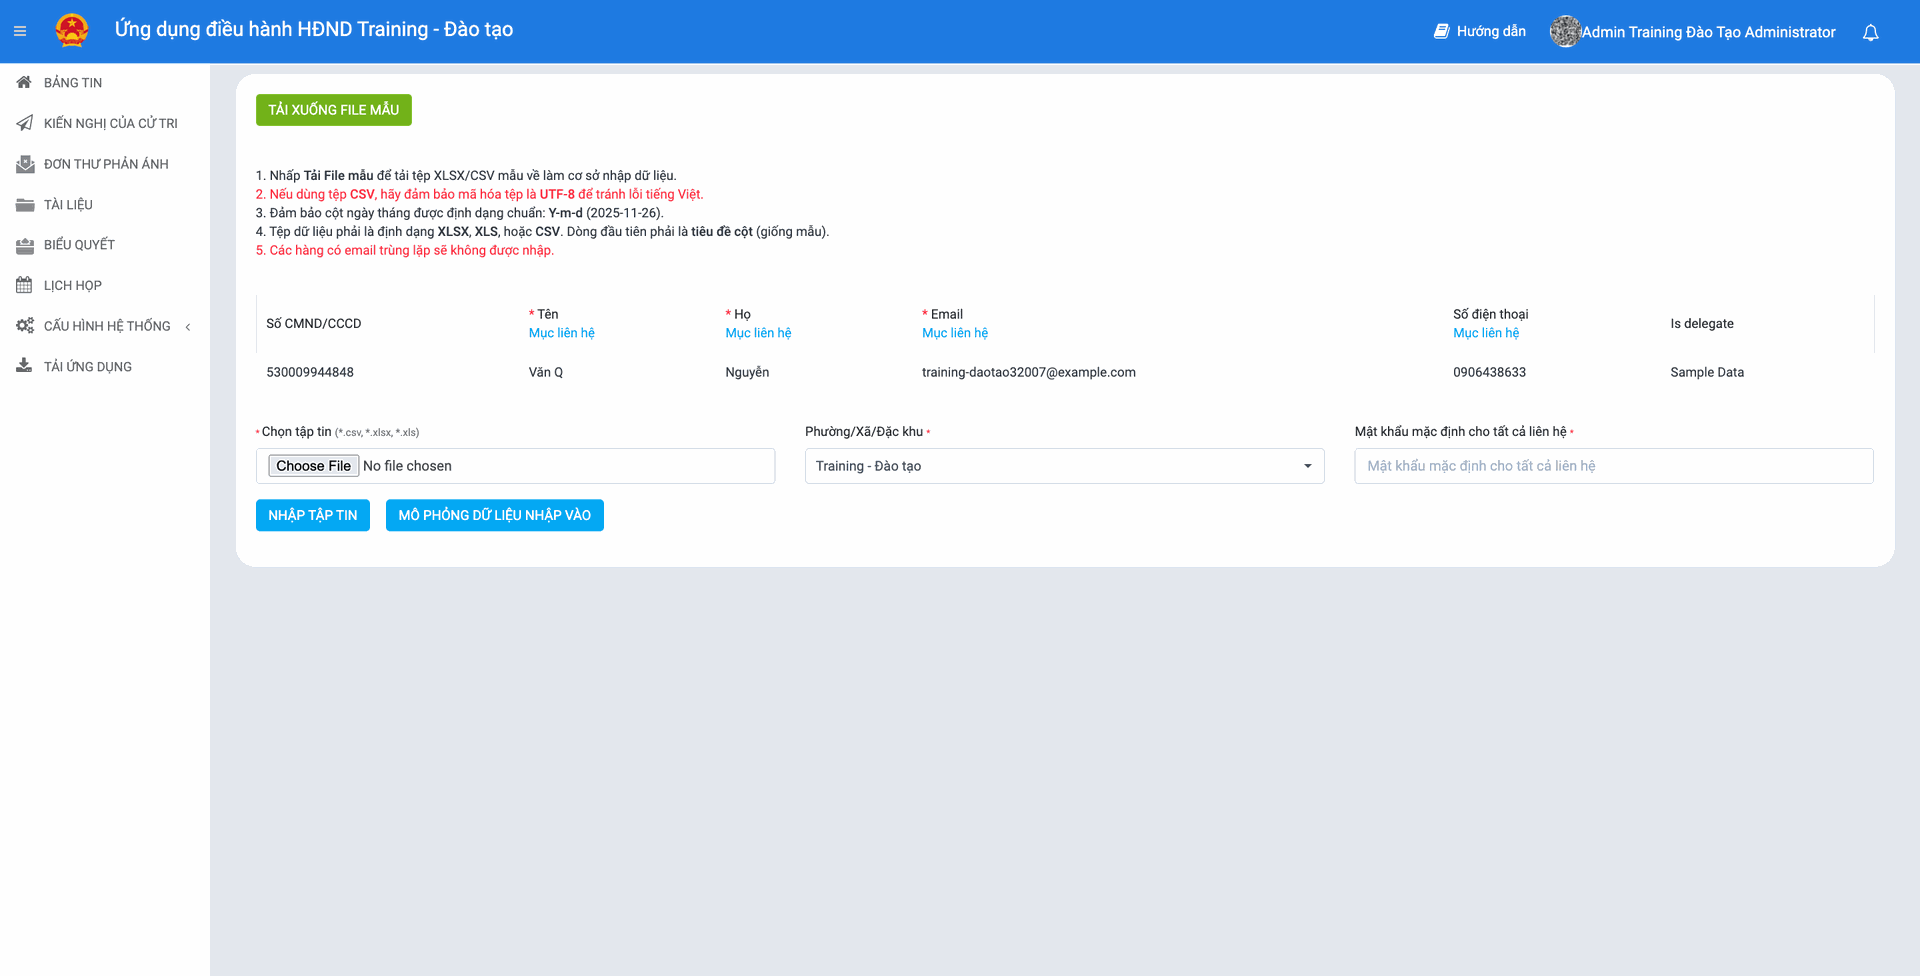Click the Bảng tin home icon
The width and height of the screenshot is (1920, 976).
pos(24,83)
